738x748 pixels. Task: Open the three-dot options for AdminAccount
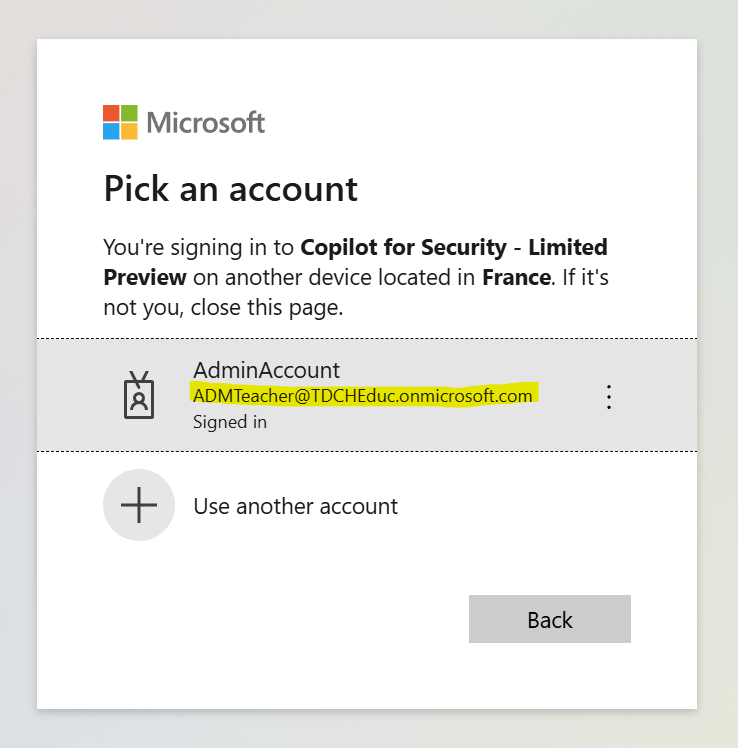pos(609,396)
